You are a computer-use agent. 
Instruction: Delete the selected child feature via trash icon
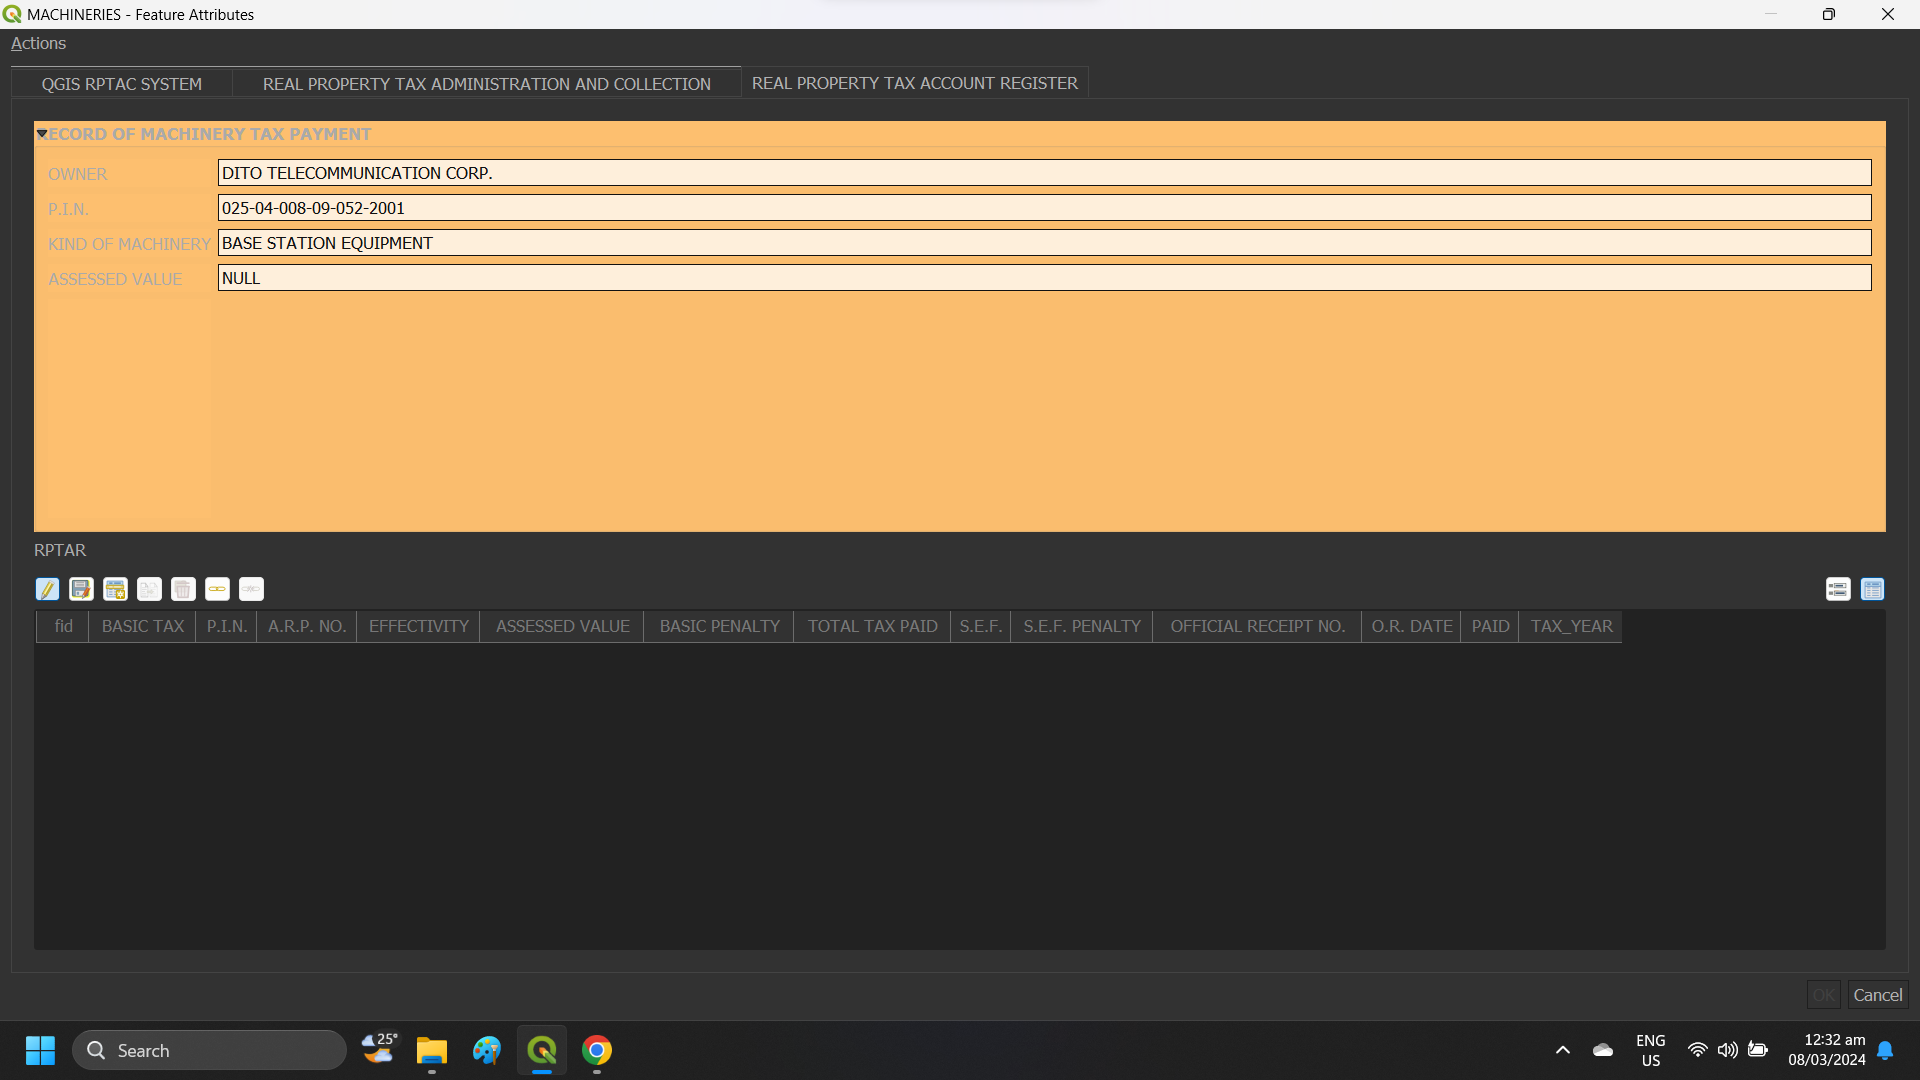[183, 589]
